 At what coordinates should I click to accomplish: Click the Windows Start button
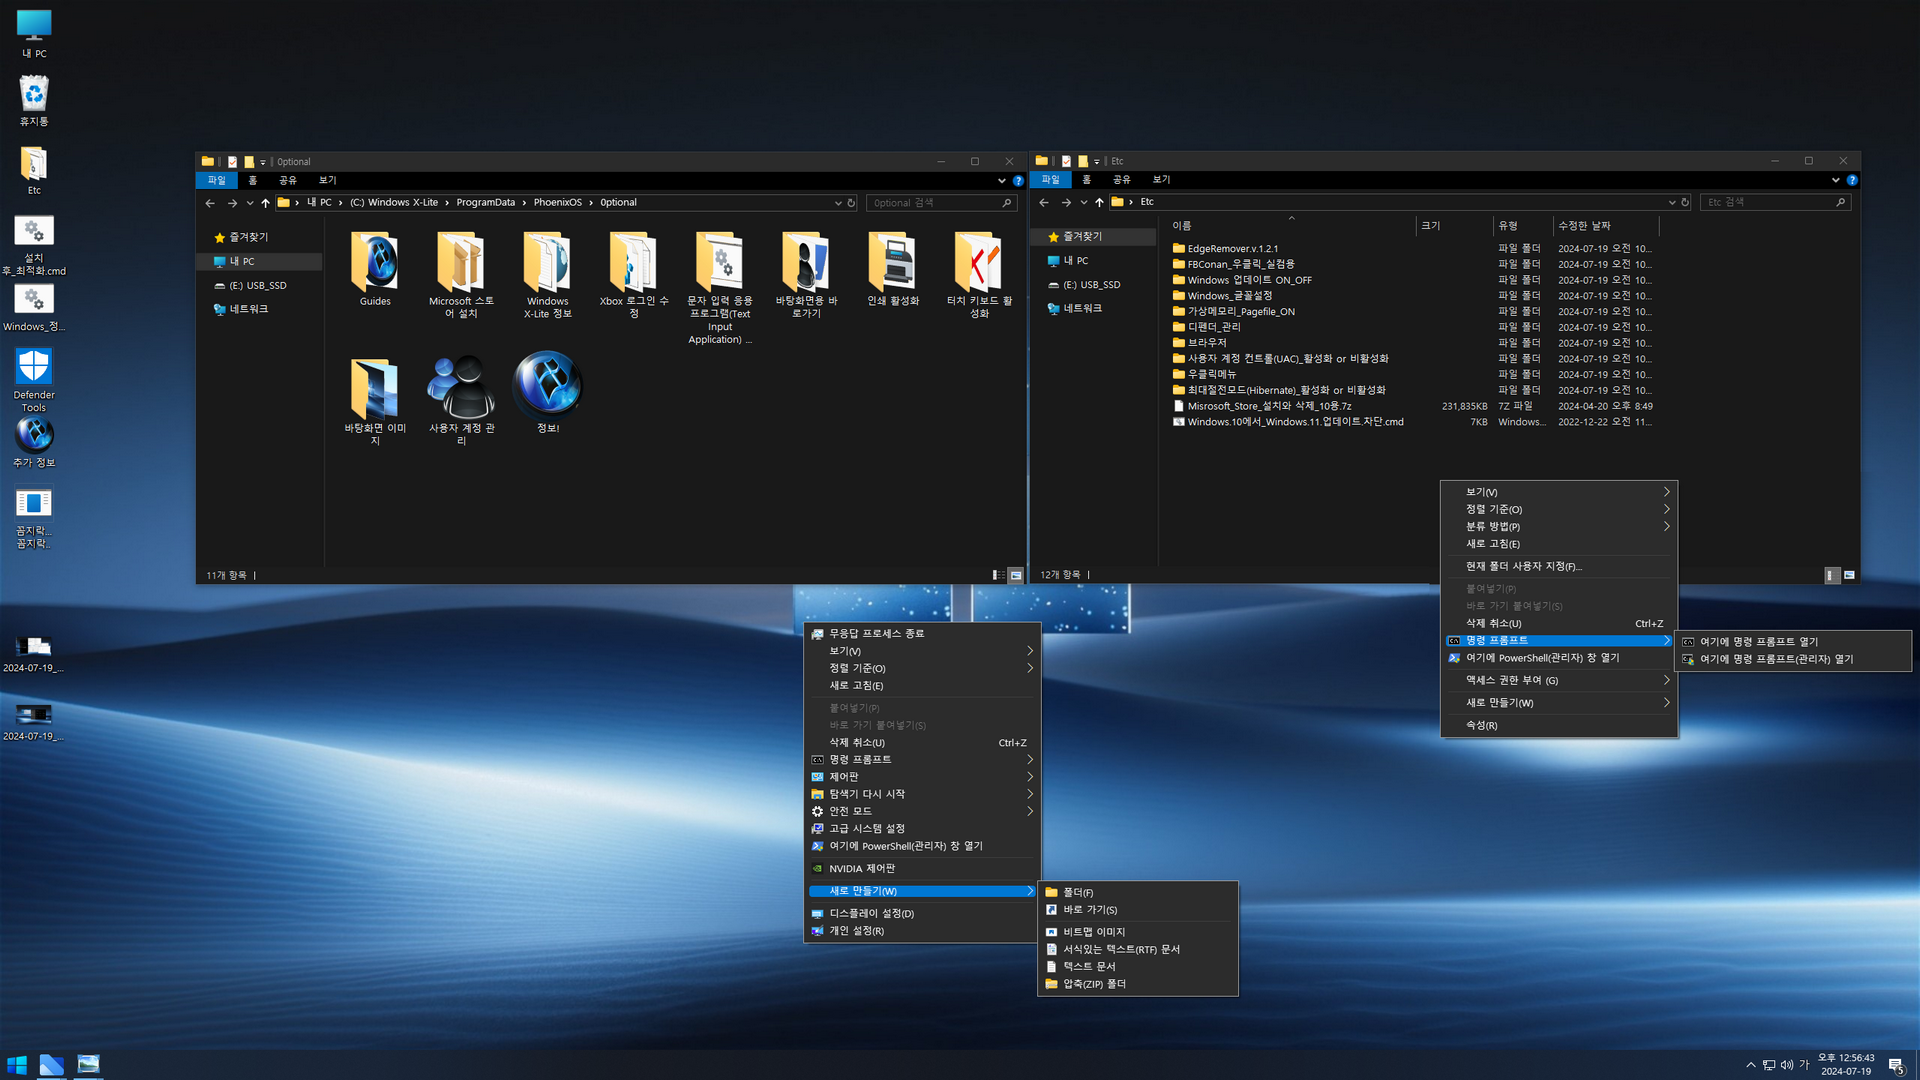click(17, 1065)
